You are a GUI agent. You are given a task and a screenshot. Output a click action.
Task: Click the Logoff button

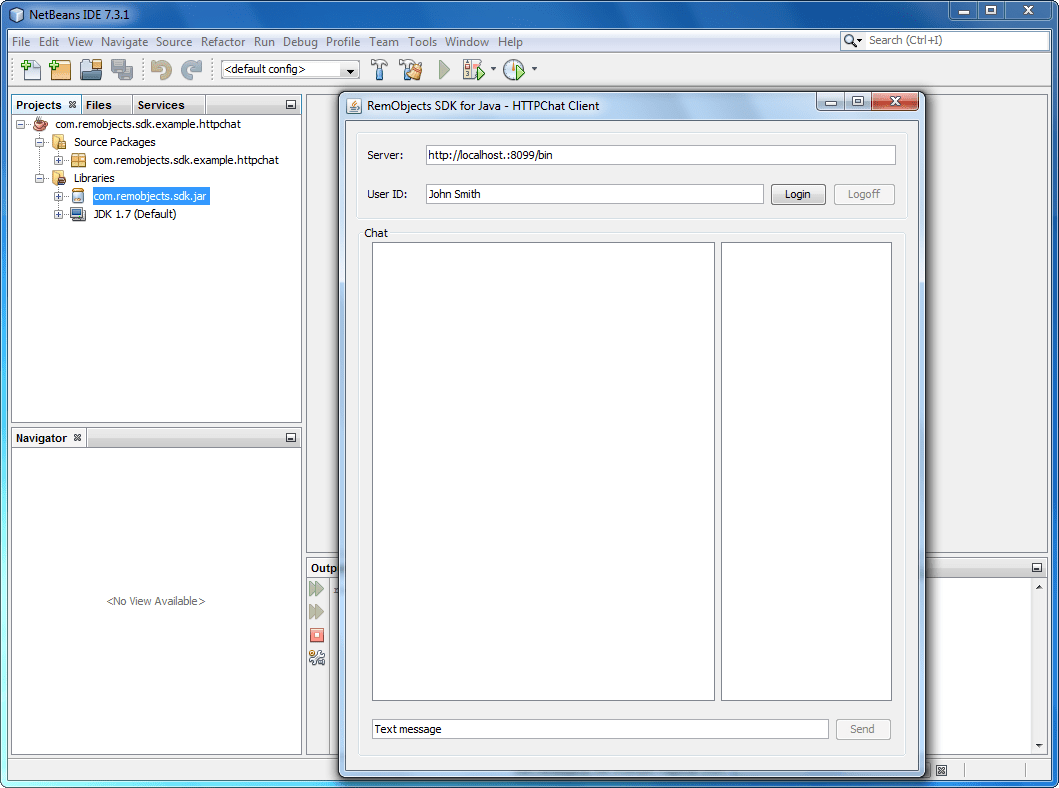[864, 194]
